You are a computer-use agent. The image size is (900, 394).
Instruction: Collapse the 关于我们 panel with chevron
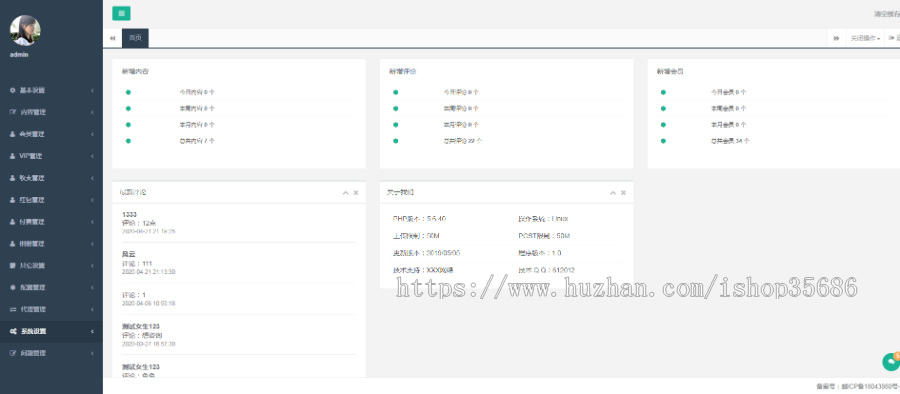click(x=613, y=192)
